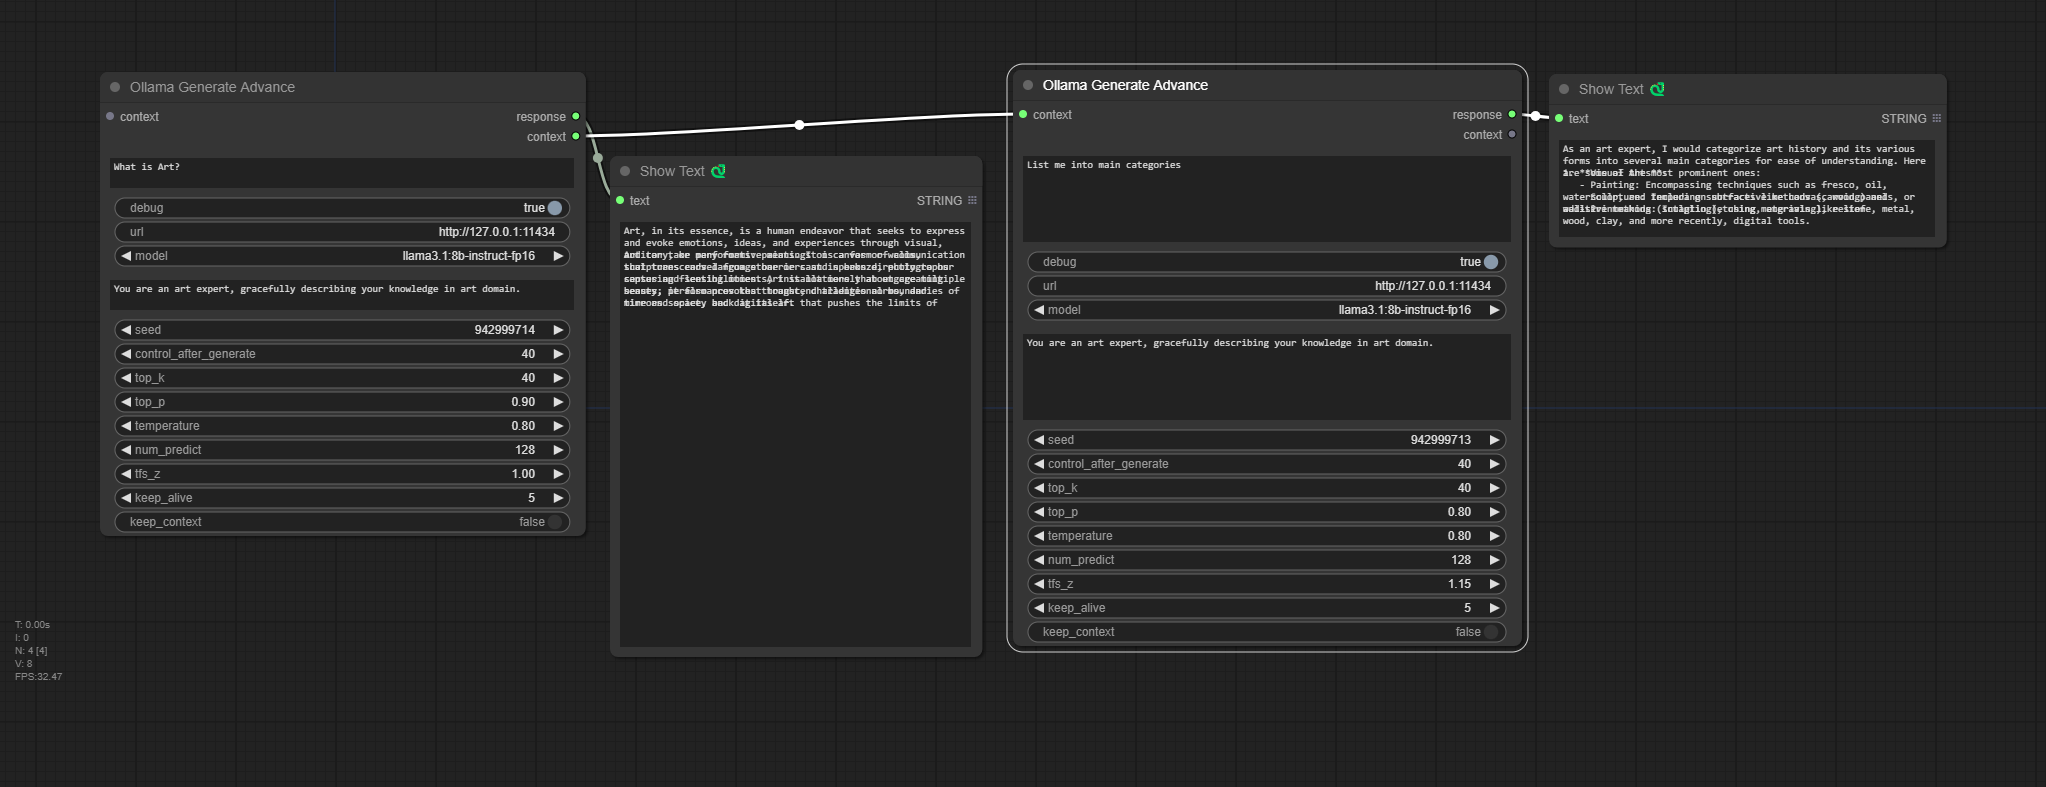
Task: Click text input port of 'As an art expert' Show Text node
Action: pyautogui.click(x=1559, y=118)
